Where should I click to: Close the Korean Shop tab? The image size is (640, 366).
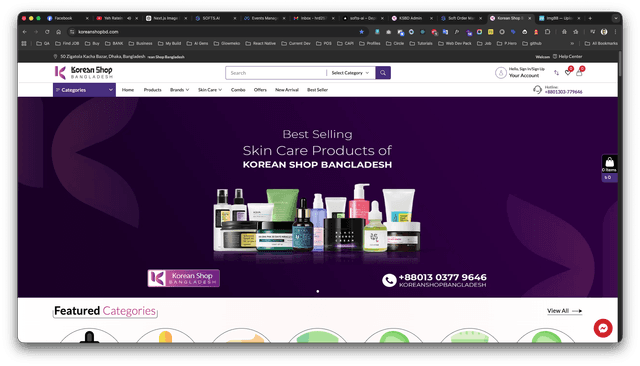530,18
